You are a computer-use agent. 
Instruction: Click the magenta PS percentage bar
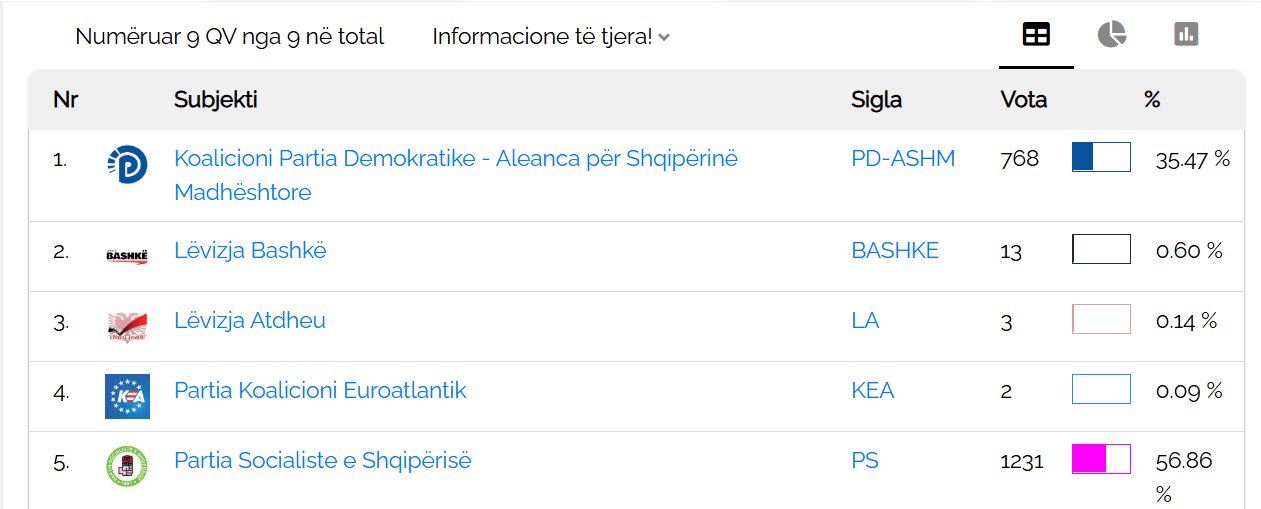[x=1101, y=459]
